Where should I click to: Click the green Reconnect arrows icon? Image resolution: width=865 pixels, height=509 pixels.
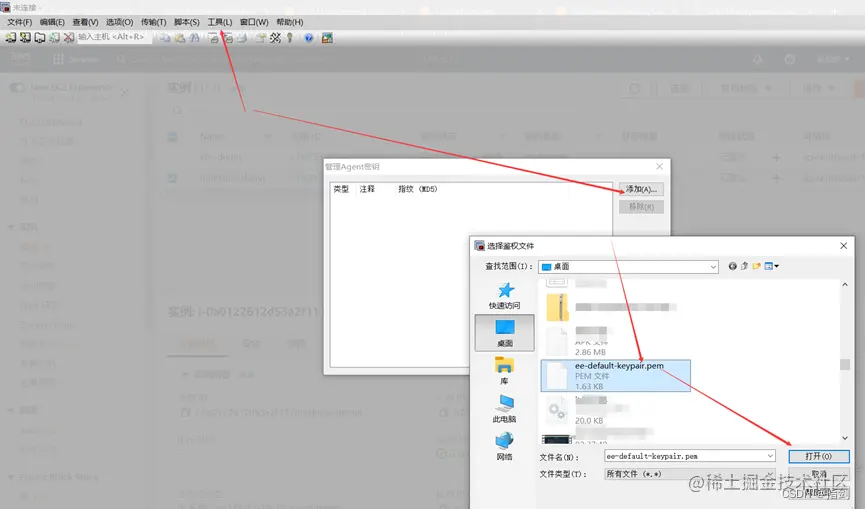coord(54,37)
